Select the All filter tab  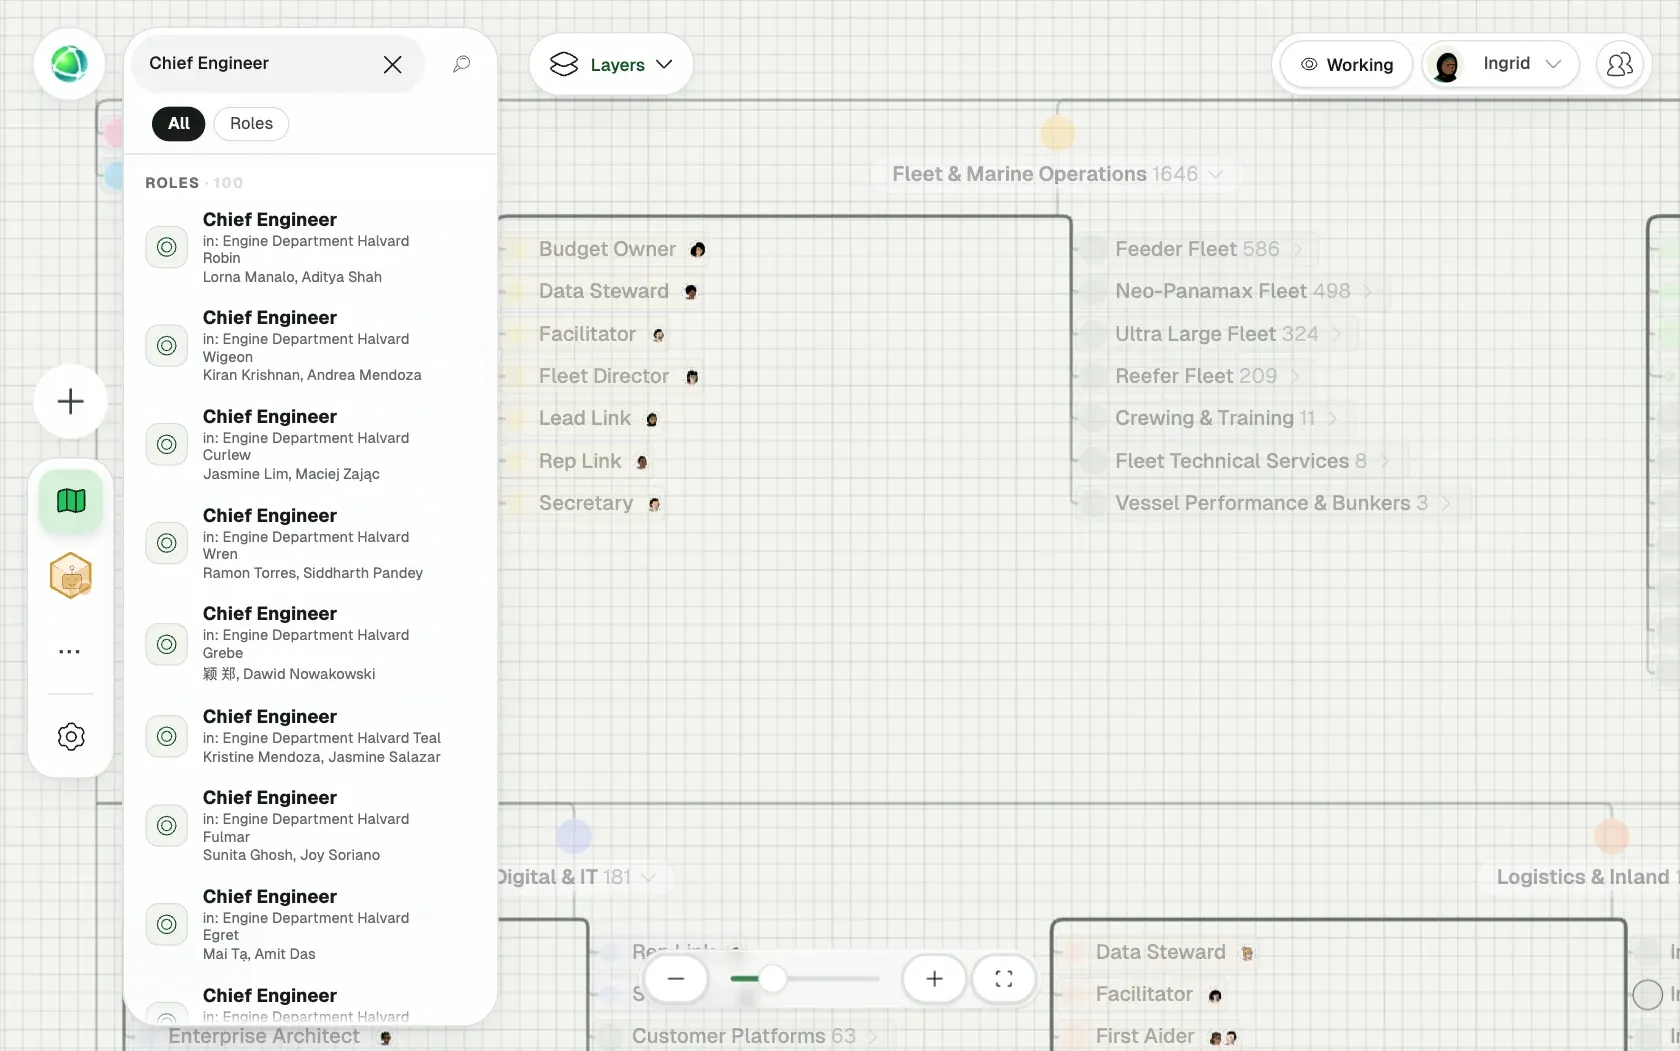pos(179,124)
